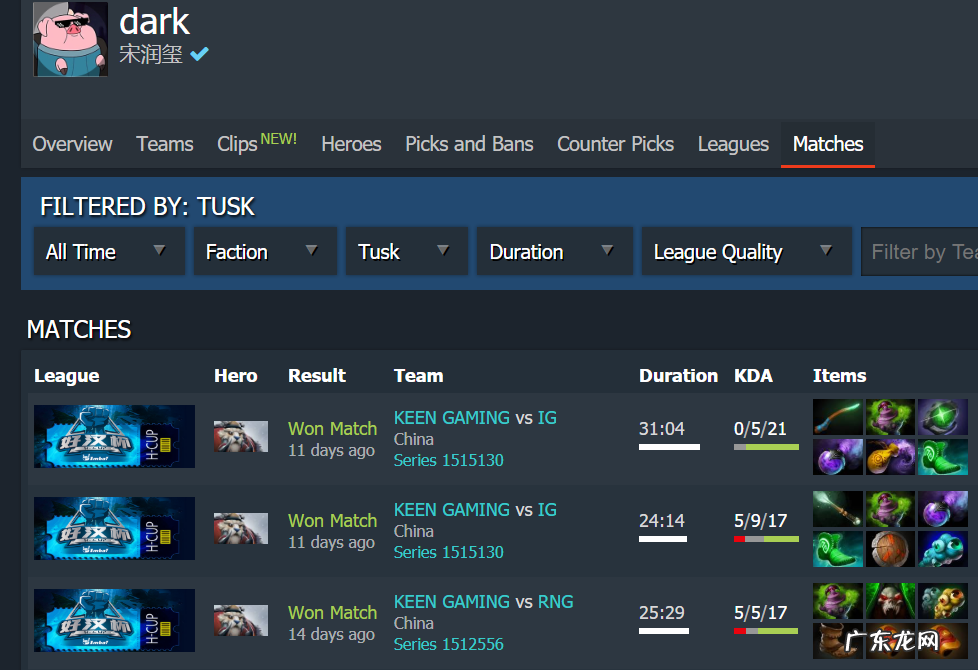Click Tranquil Boots item in 5/9/17 match
The image size is (978, 670).
(x=838, y=549)
